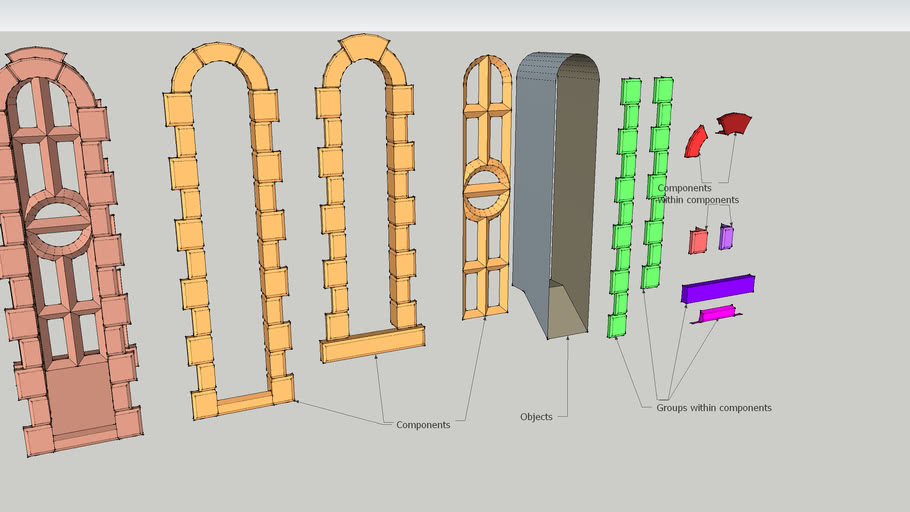
Task: Select the wide sill under the keystone arch
Action: (372, 344)
